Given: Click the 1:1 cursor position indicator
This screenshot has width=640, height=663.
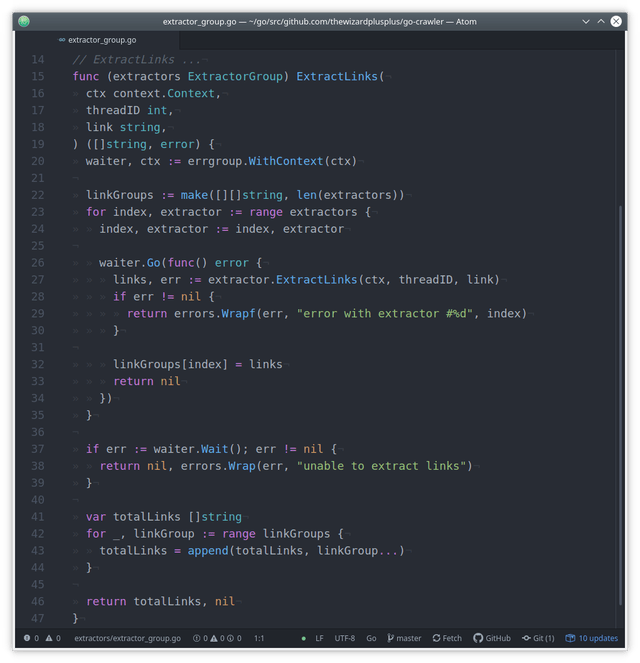Looking at the screenshot, I should pos(259,638).
